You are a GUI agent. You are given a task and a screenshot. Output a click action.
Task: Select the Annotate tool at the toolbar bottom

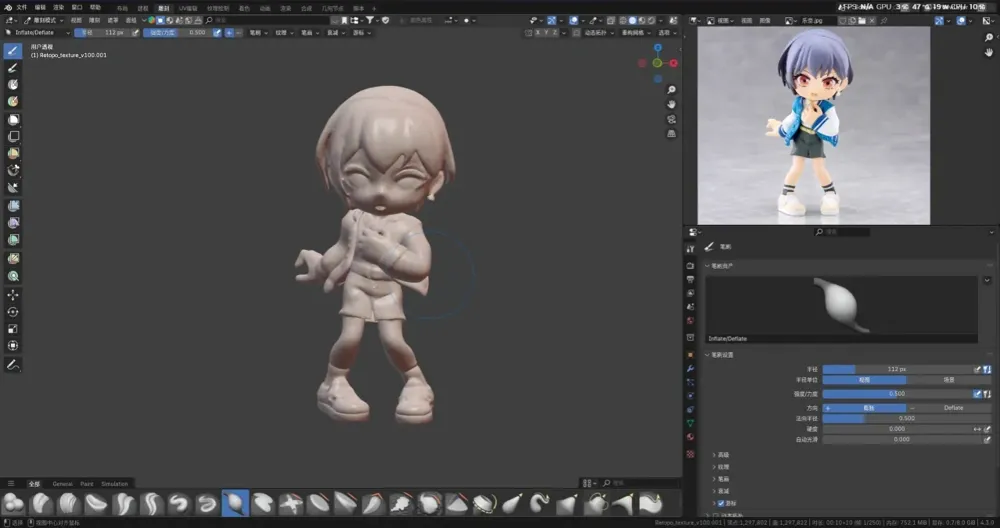[14, 365]
